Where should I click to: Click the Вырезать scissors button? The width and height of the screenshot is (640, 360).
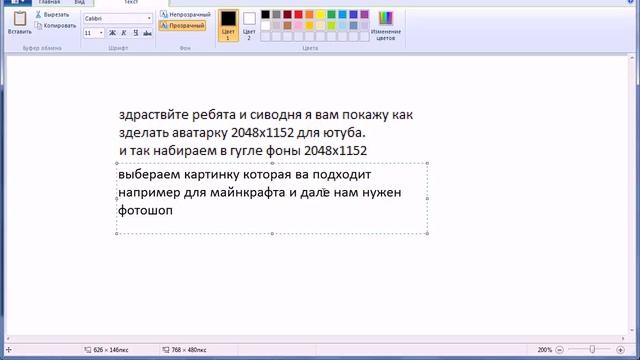pos(52,15)
